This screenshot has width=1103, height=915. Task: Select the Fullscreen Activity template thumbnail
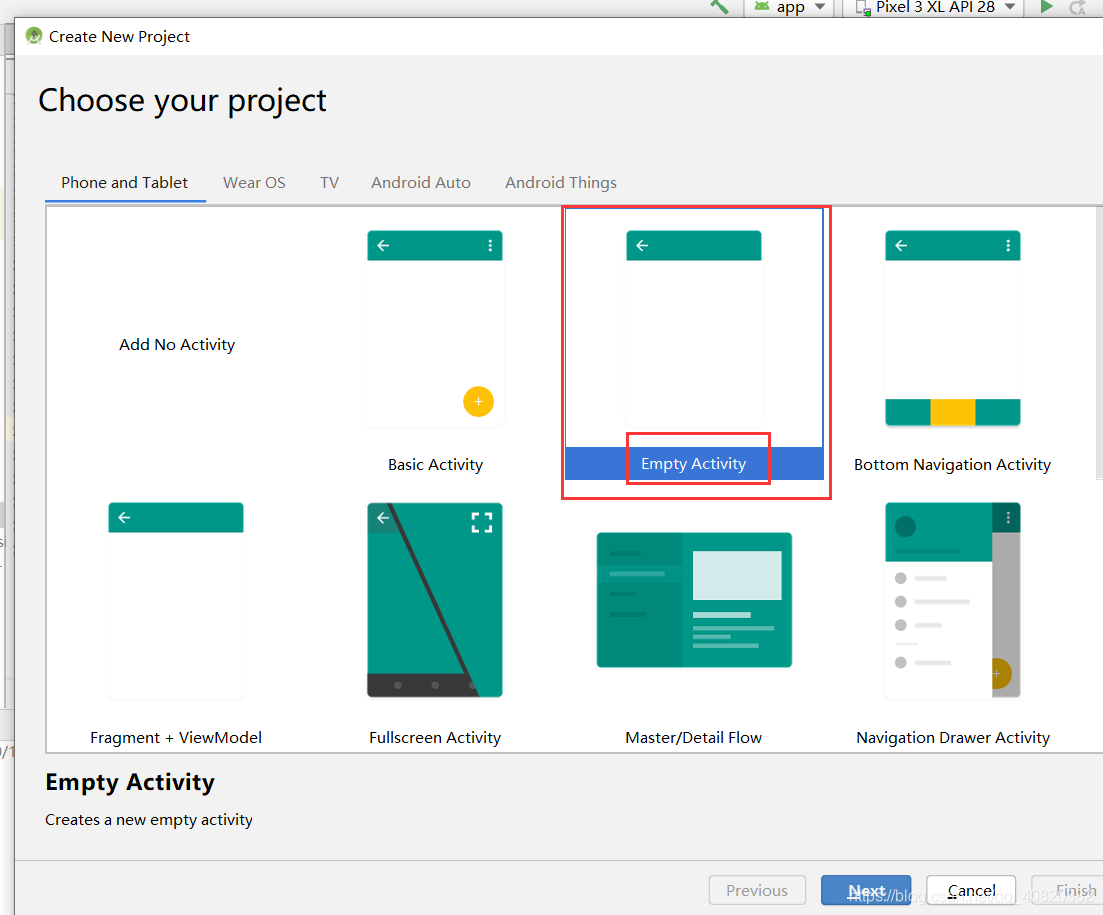coord(435,600)
